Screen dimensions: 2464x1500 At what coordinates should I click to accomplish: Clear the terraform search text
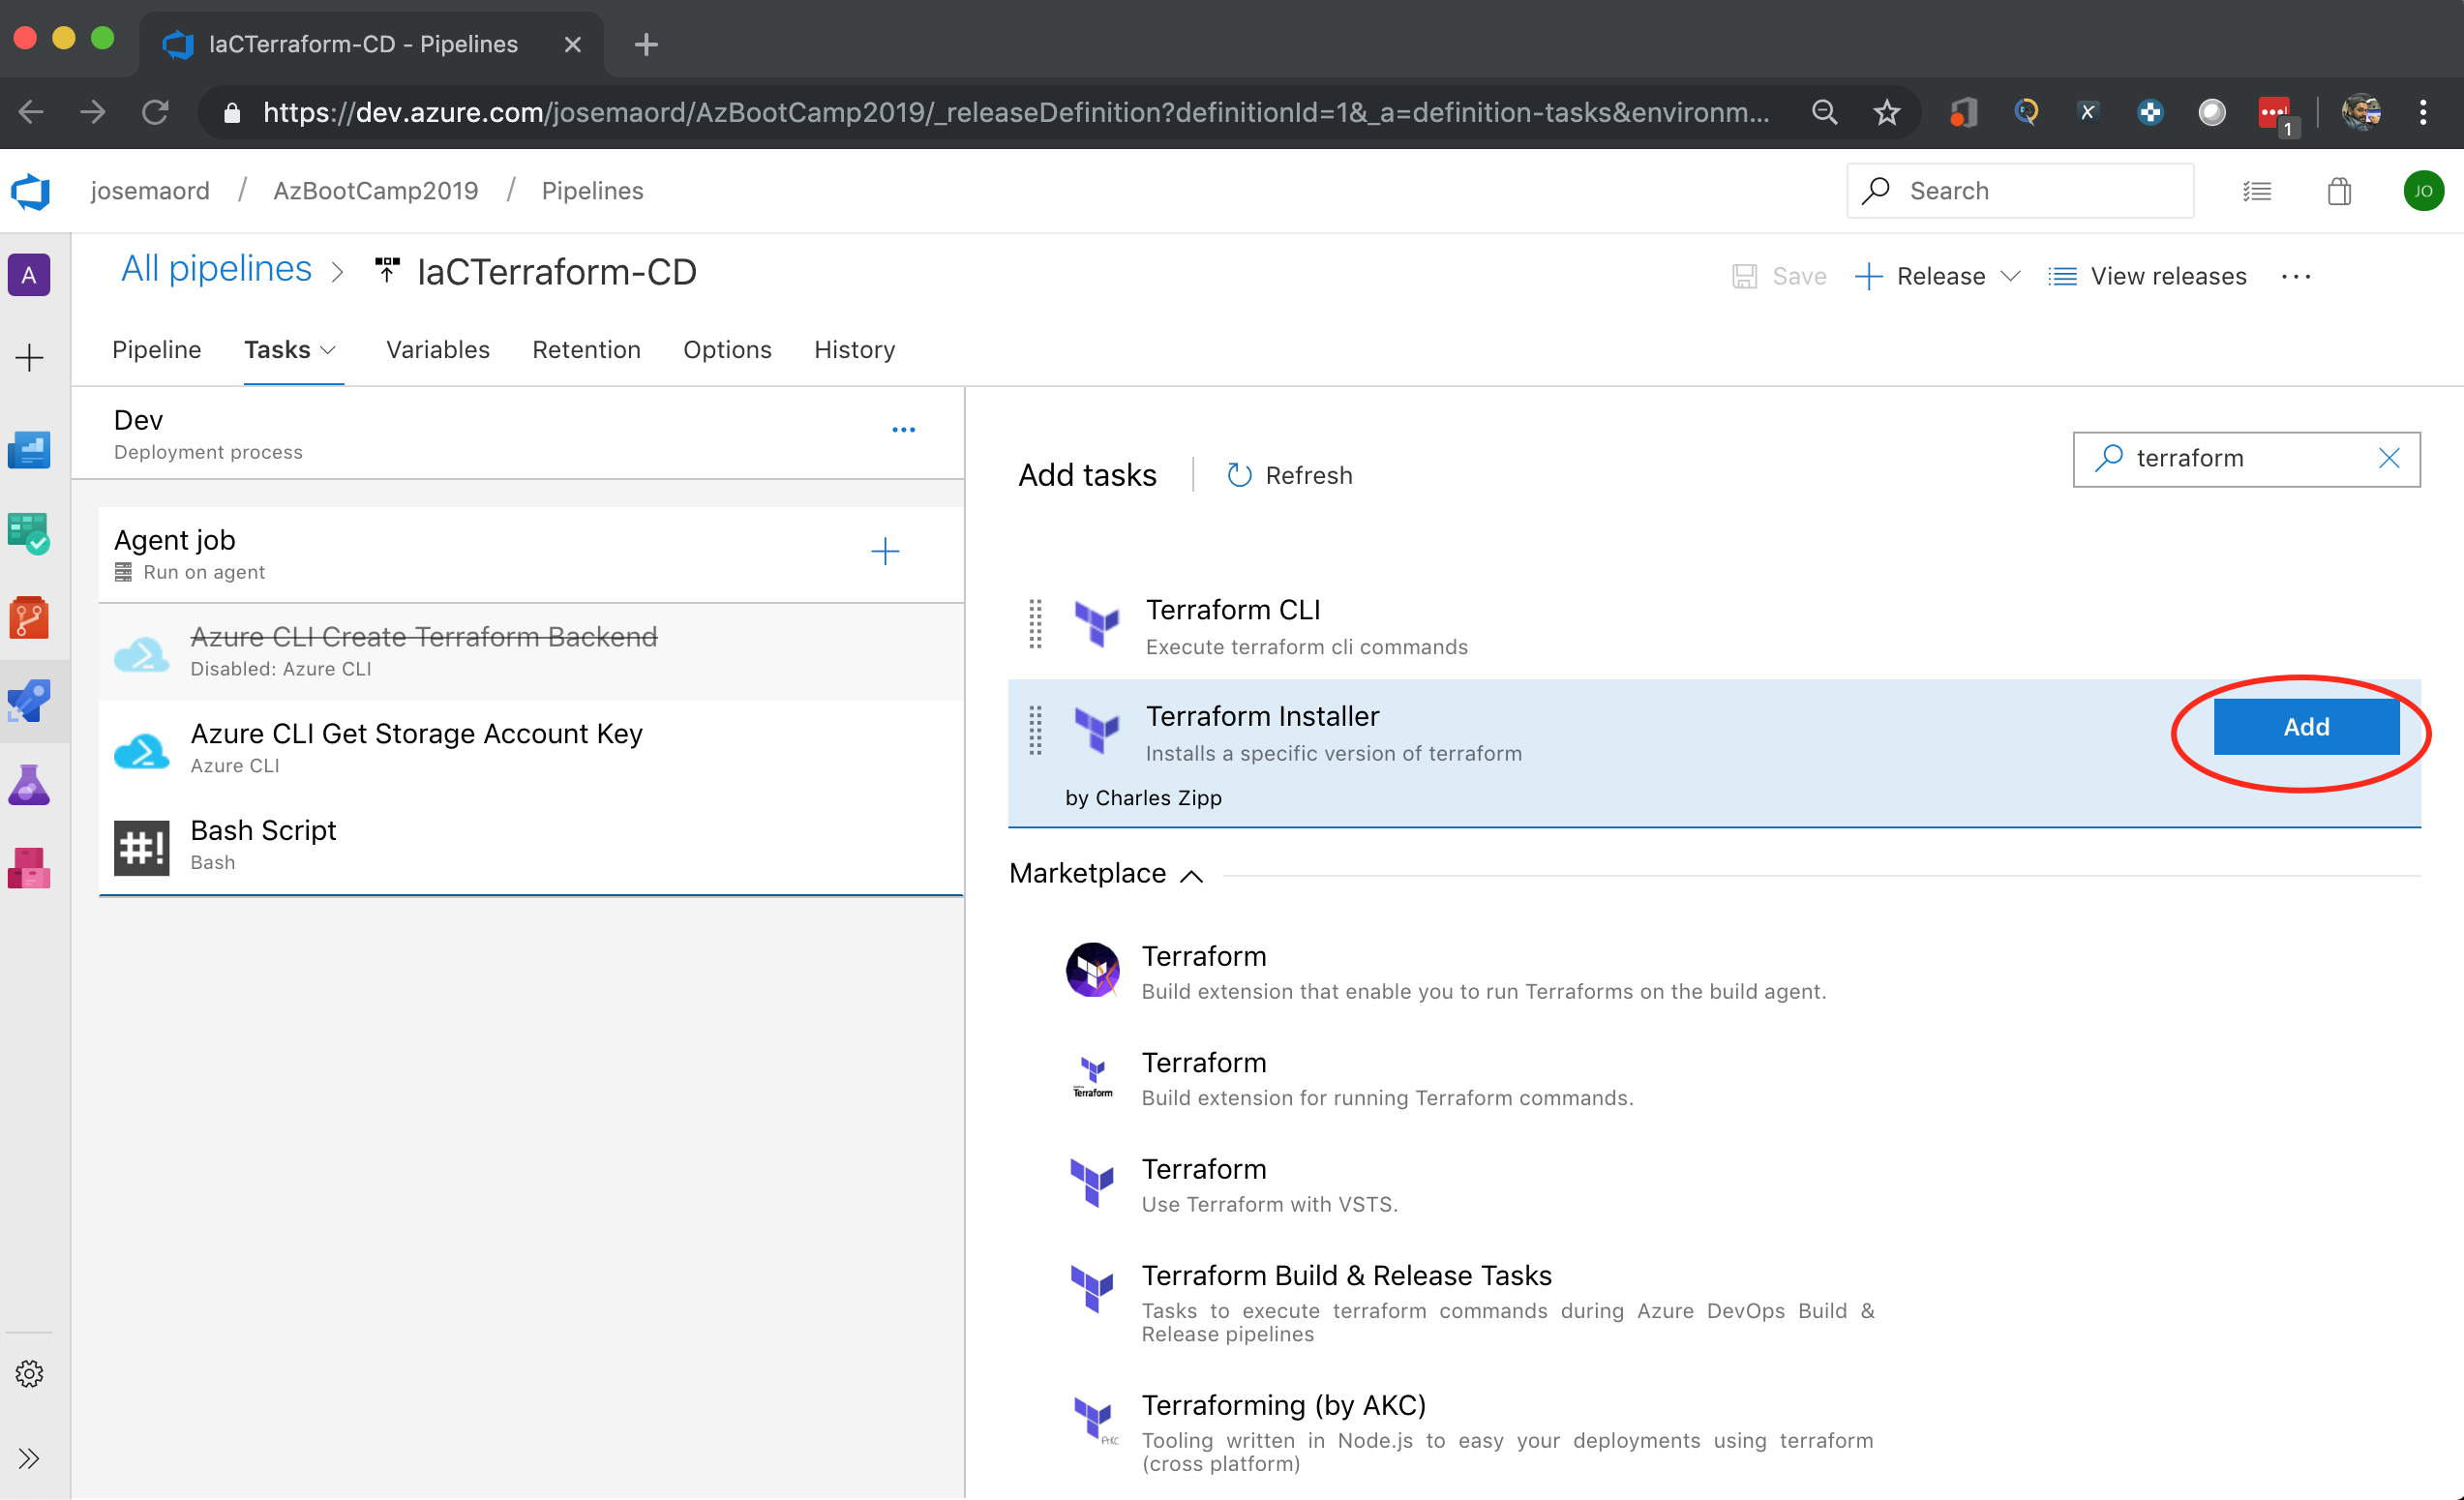coord(2389,459)
